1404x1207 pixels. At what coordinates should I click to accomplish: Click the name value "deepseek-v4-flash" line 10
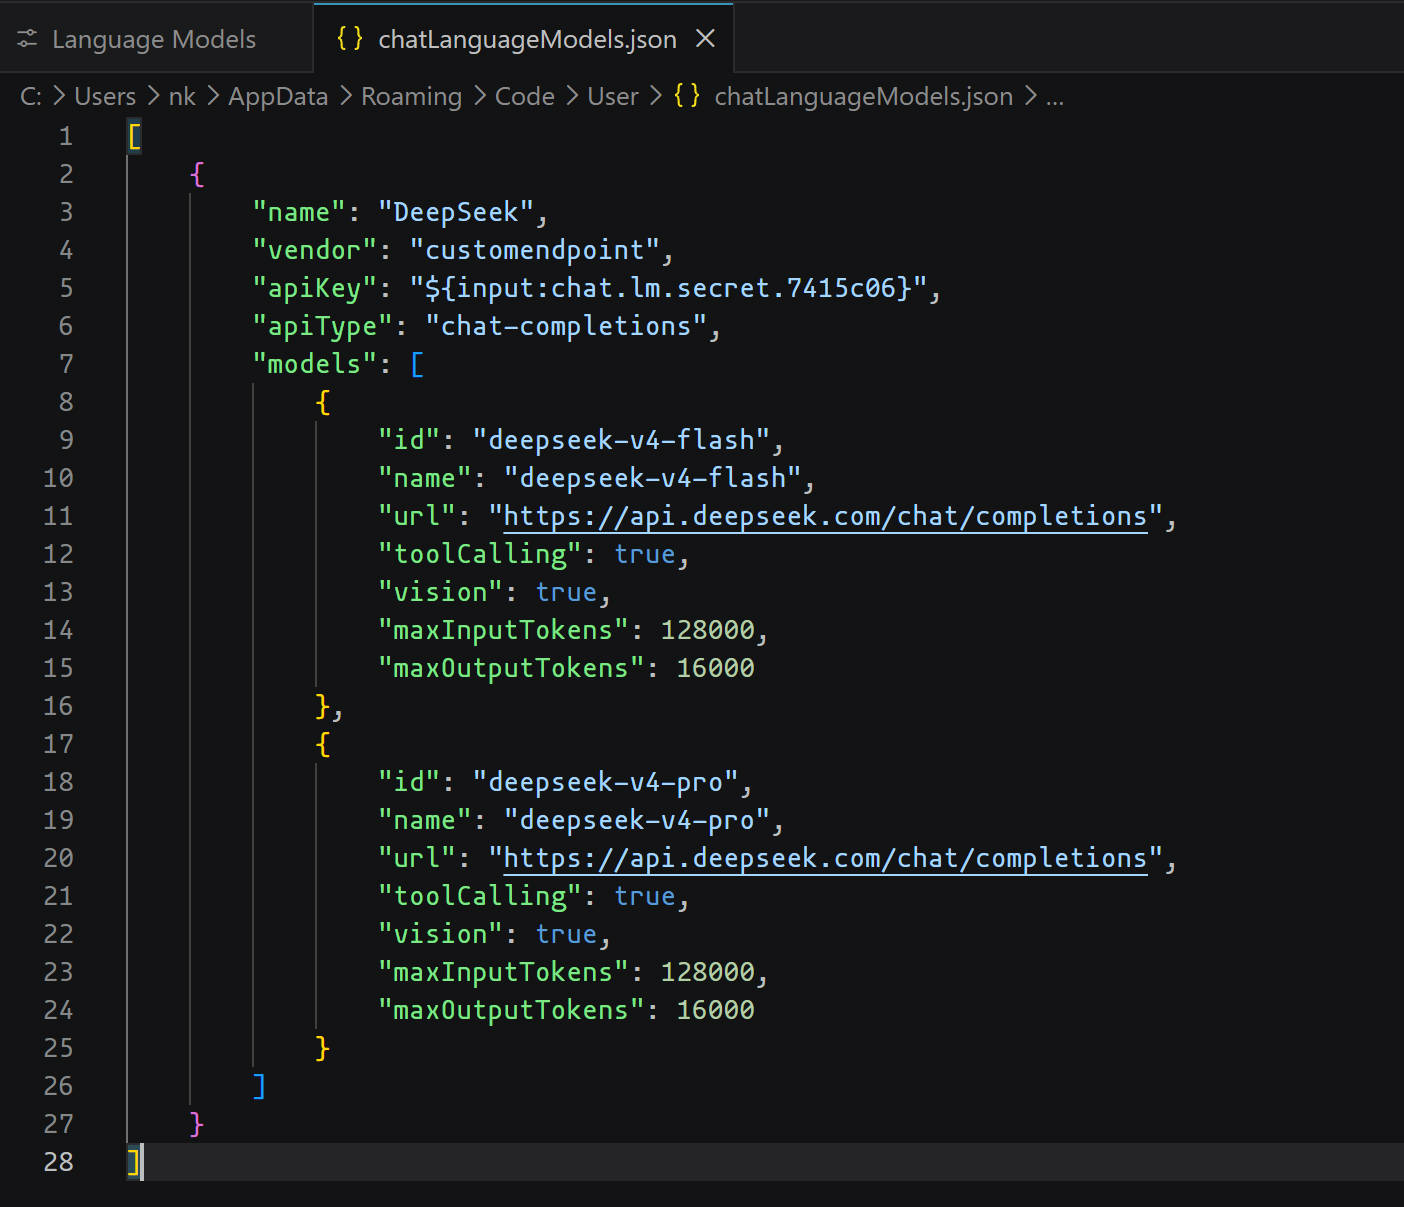tap(652, 478)
